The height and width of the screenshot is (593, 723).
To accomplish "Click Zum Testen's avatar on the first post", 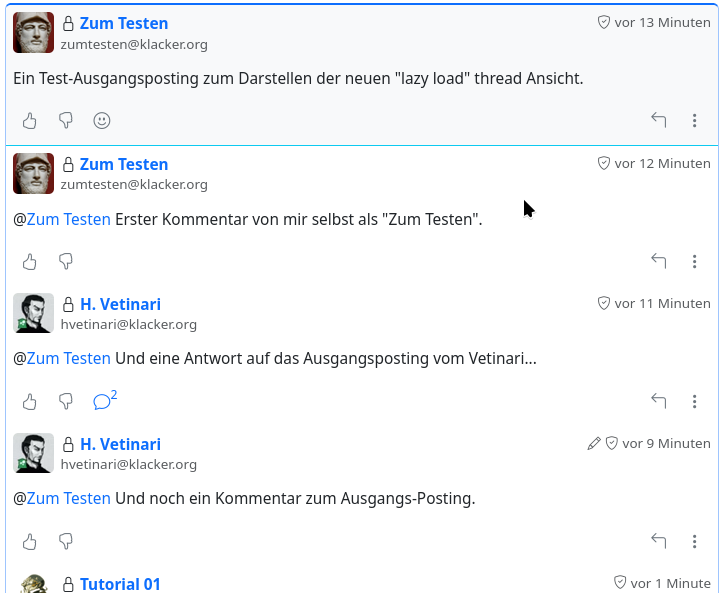I will (33, 33).
